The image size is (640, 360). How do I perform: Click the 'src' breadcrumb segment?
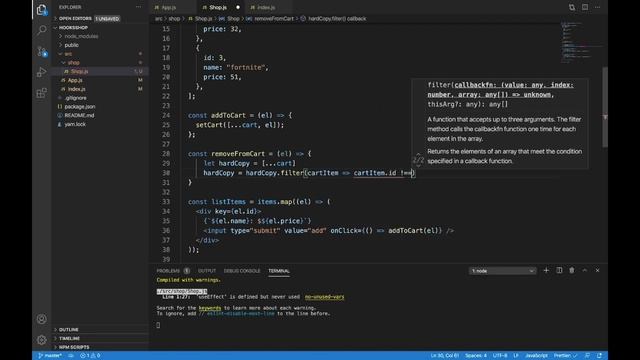pos(158,19)
